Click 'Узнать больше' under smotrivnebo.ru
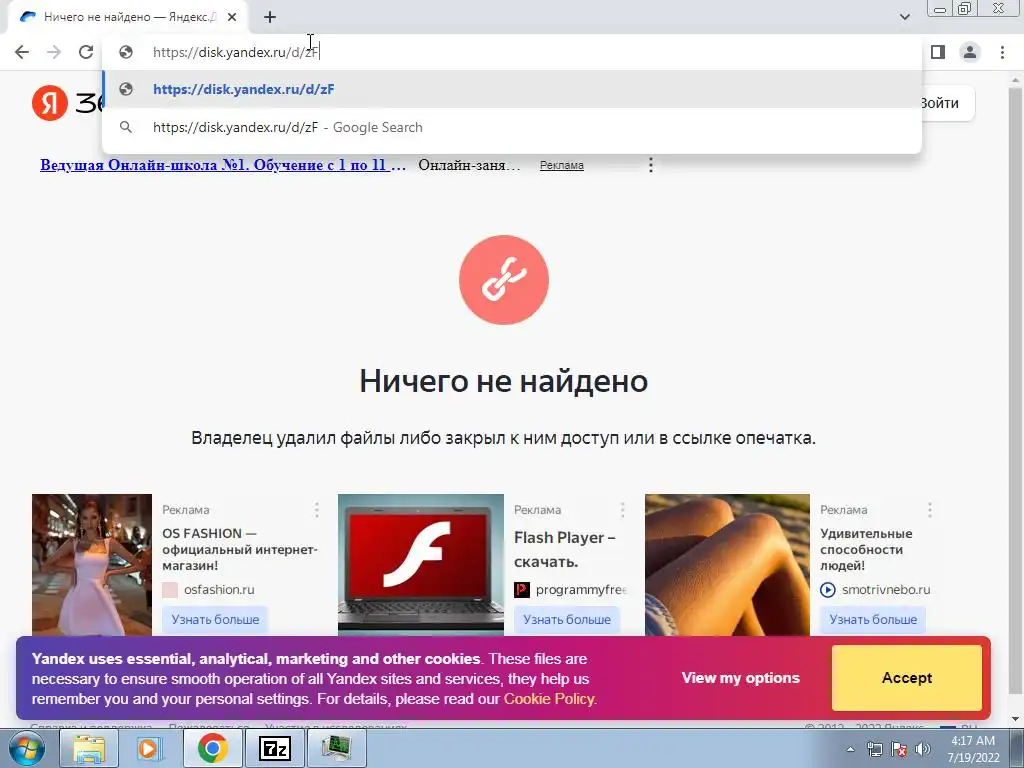The width and height of the screenshot is (1024, 768). click(x=873, y=619)
